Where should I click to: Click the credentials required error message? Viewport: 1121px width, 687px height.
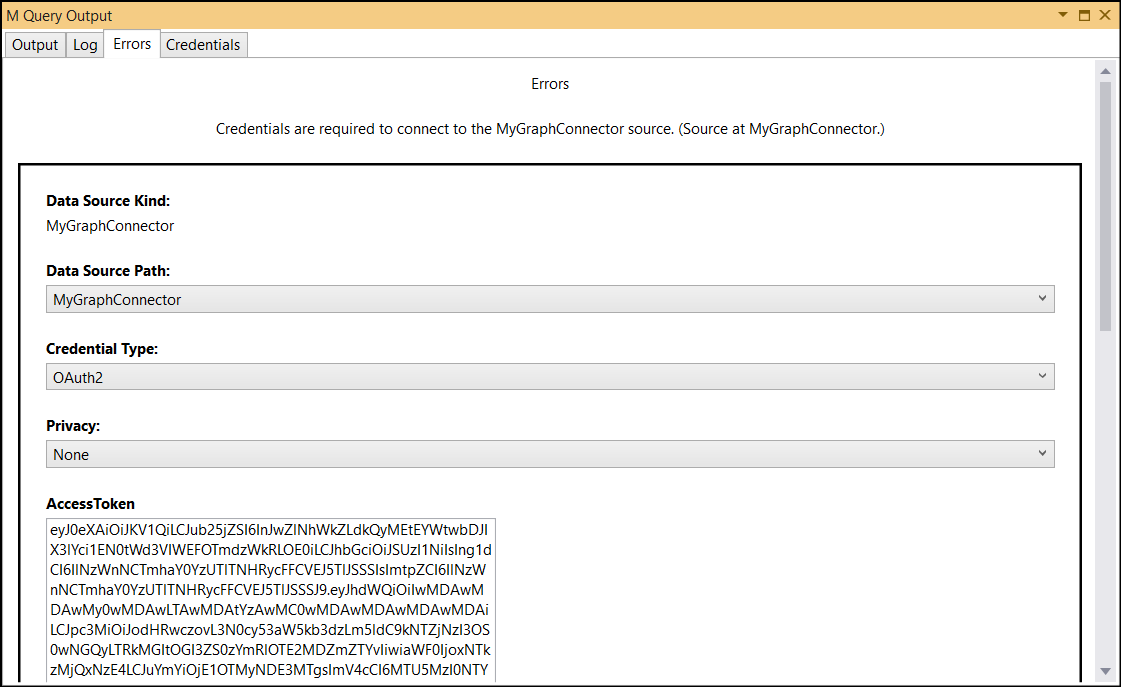pyautogui.click(x=550, y=129)
